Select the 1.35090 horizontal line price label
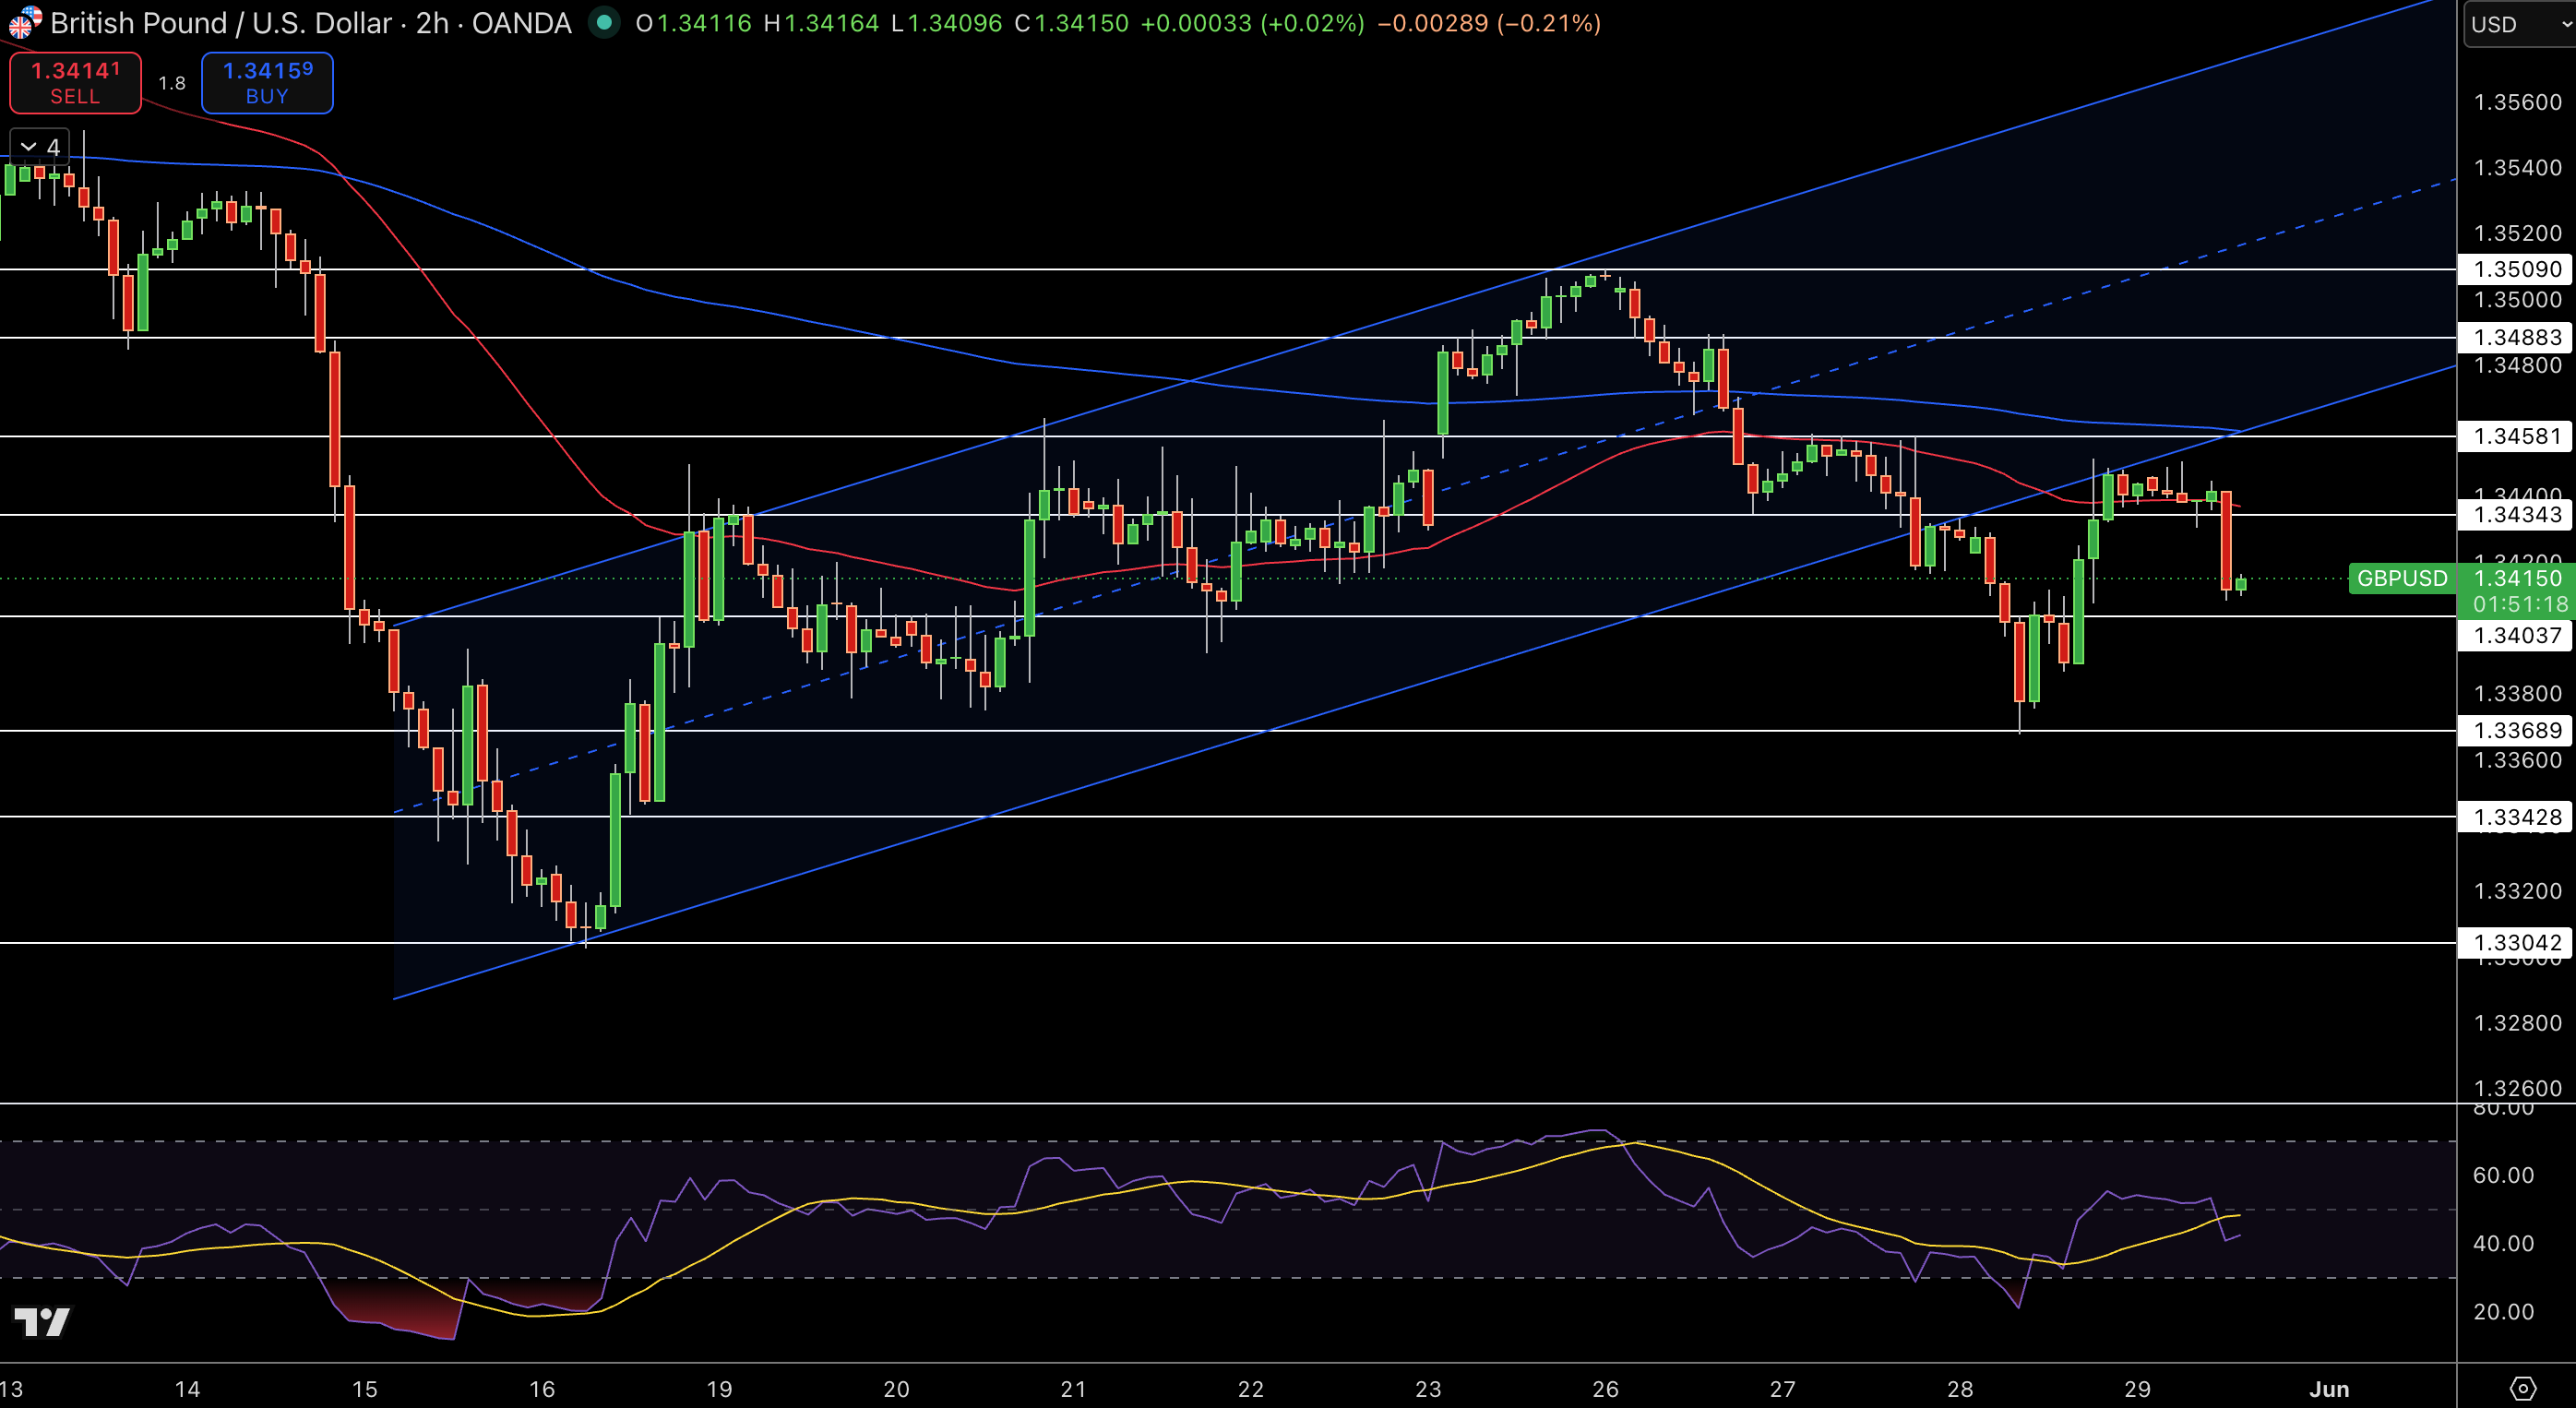The height and width of the screenshot is (1408, 2576). pos(2516,269)
